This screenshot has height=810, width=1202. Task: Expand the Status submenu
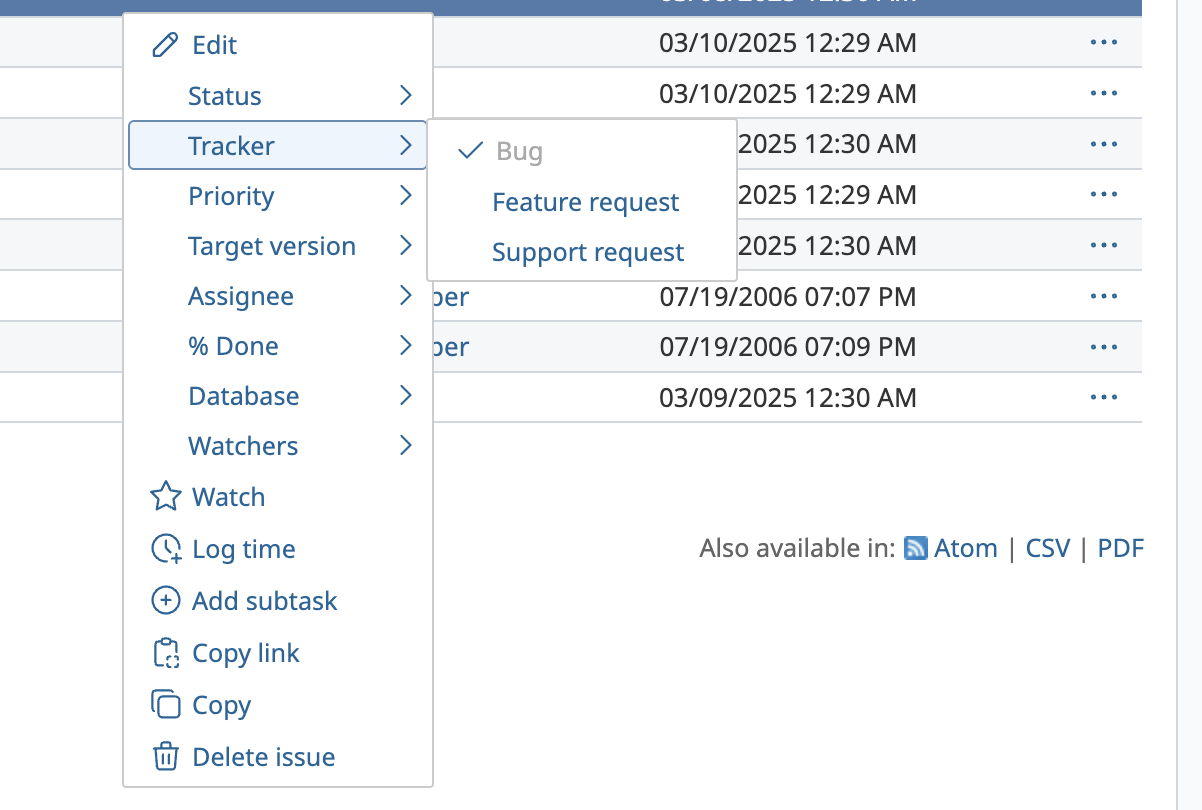278,96
